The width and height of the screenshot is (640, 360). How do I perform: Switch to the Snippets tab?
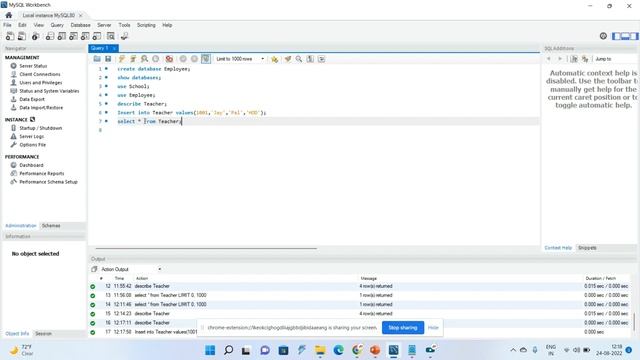(x=587, y=248)
